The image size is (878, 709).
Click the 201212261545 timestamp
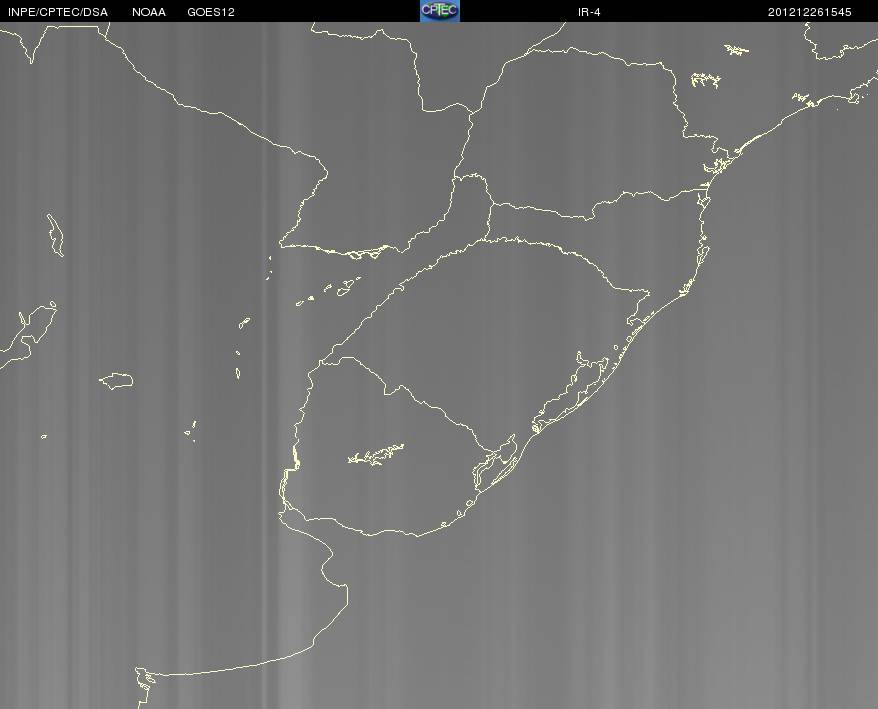pyautogui.click(x=809, y=12)
